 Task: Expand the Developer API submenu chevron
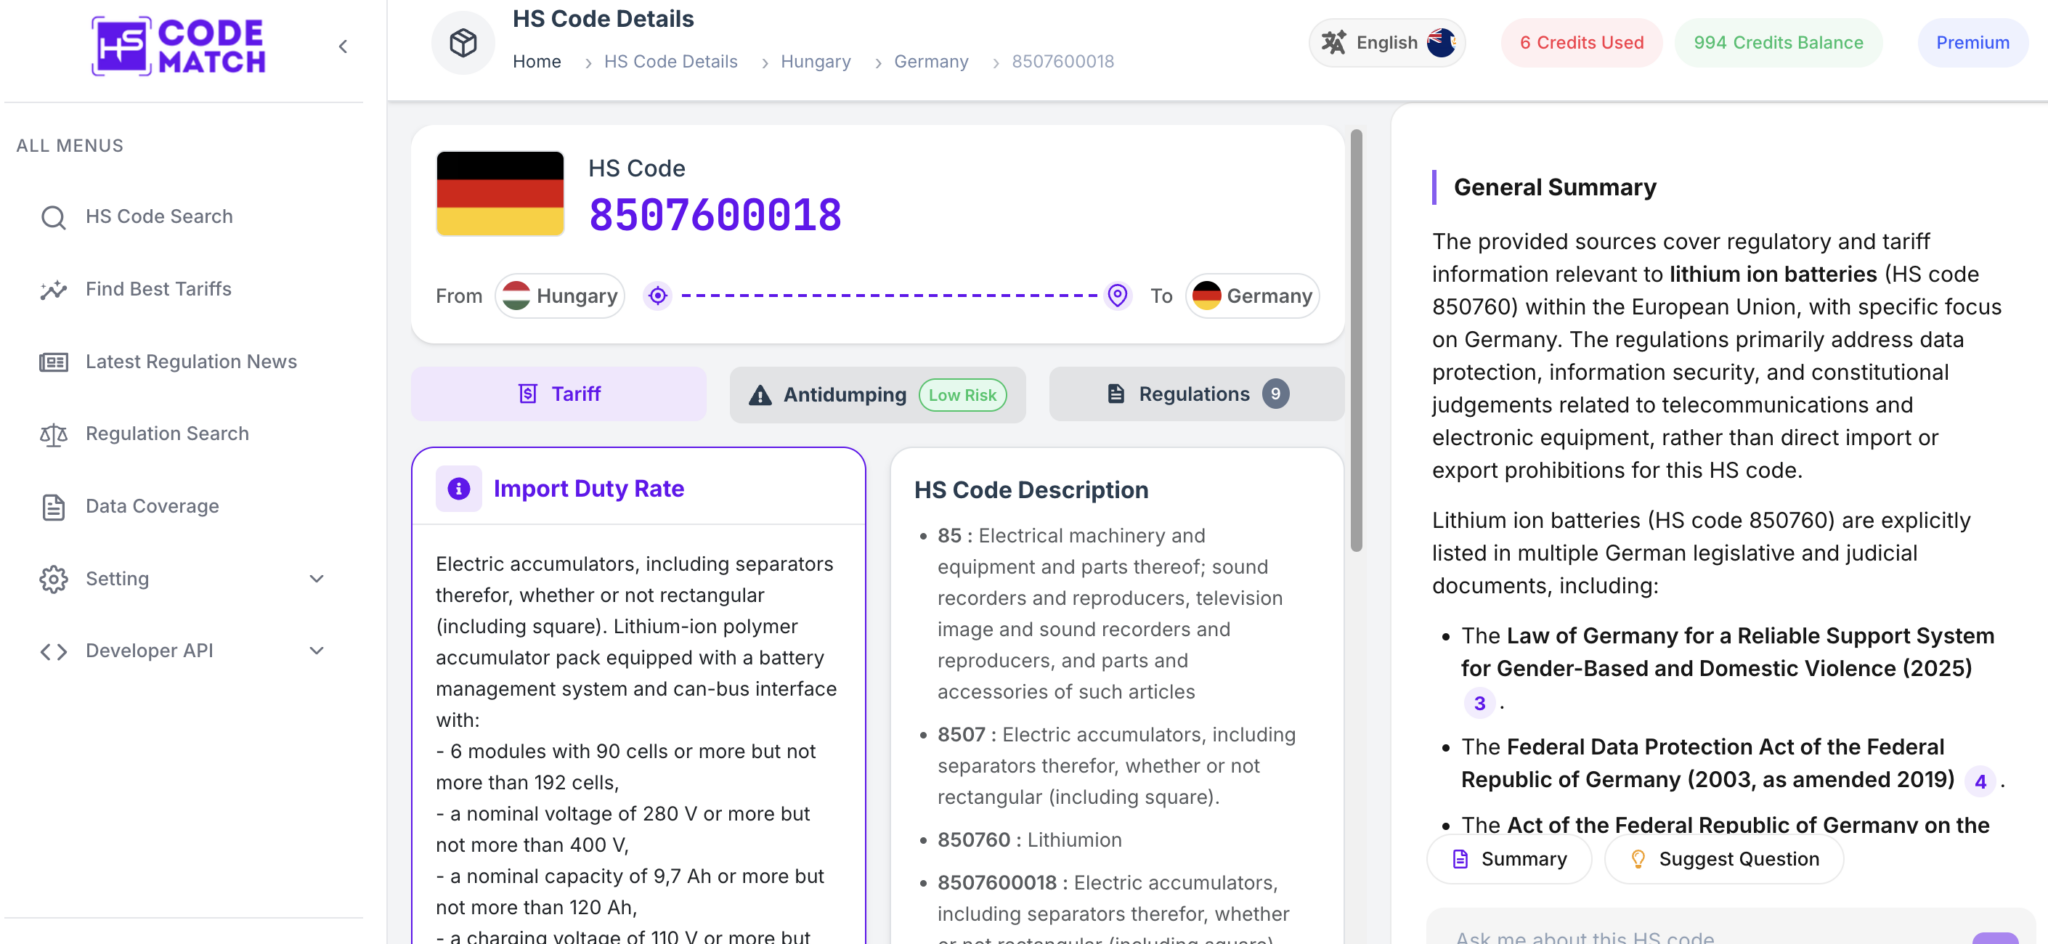pos(317,651)
